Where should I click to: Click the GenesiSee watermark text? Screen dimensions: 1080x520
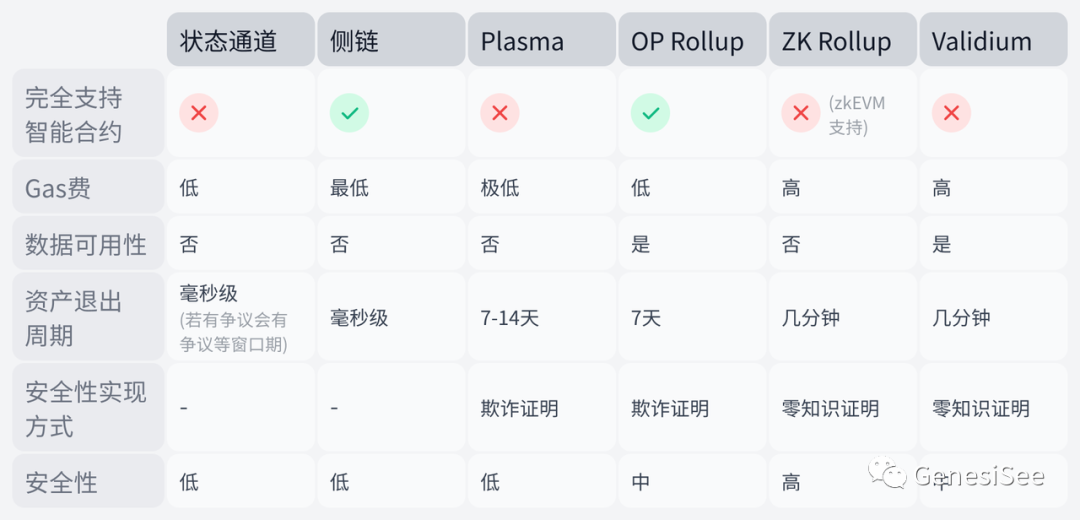point(980,476)
